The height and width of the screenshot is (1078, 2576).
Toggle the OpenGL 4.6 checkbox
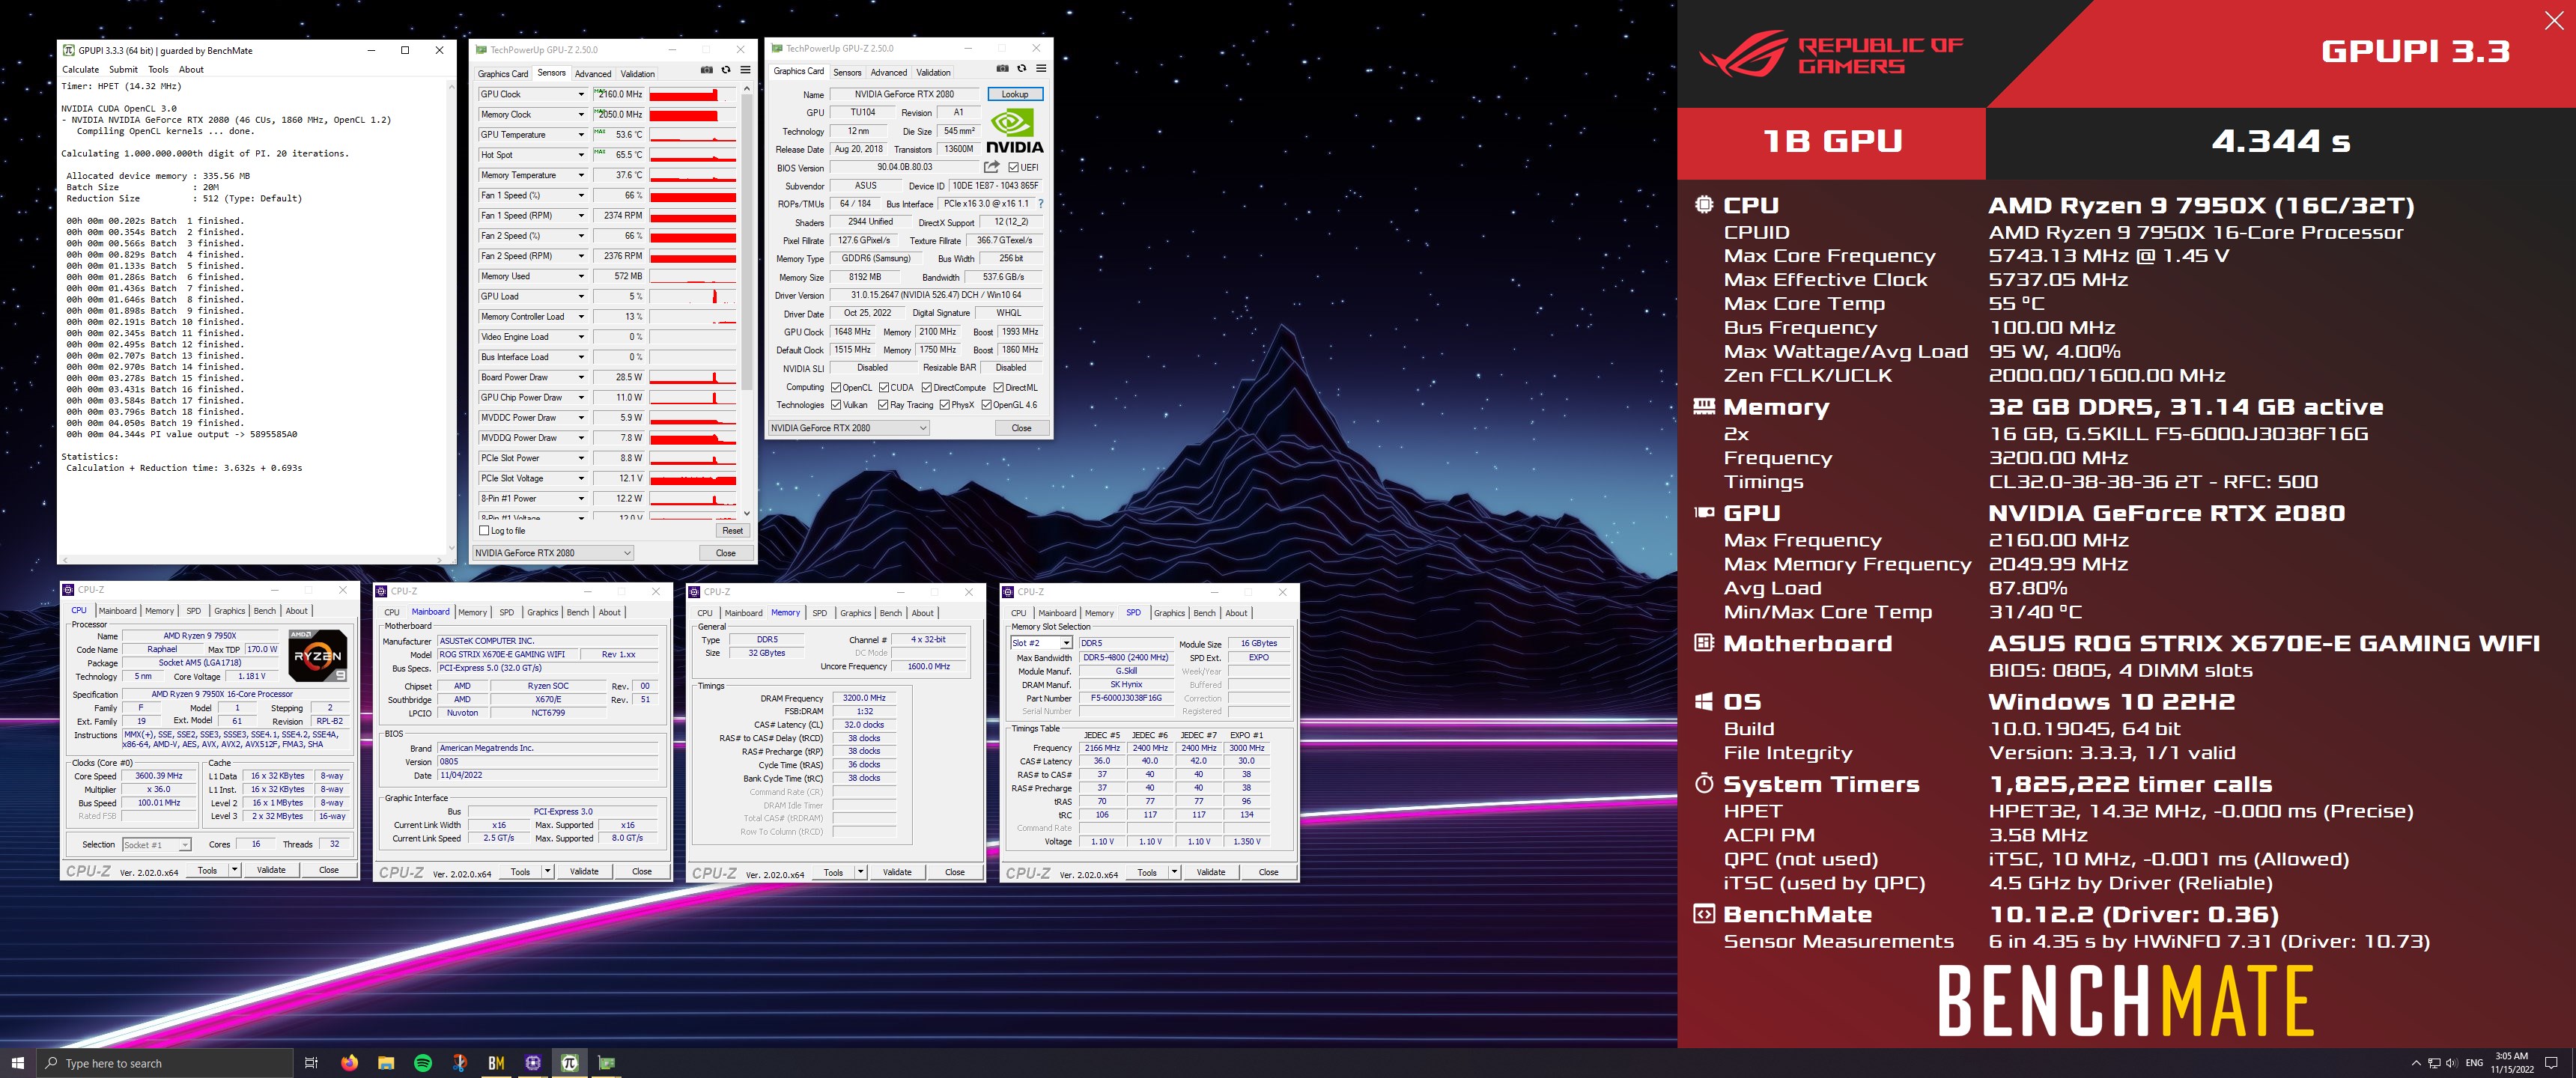(986, 405)
